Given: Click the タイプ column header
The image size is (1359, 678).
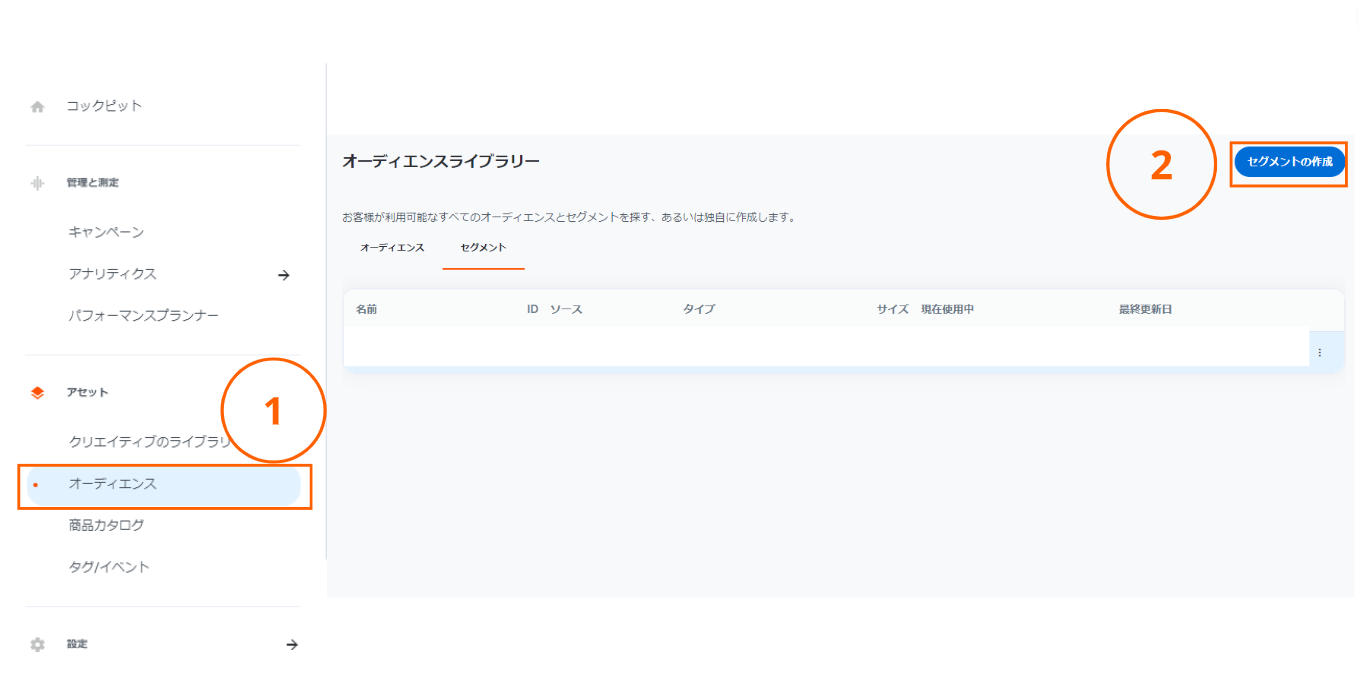Looking at the screenshot, I should pos(699,309).
